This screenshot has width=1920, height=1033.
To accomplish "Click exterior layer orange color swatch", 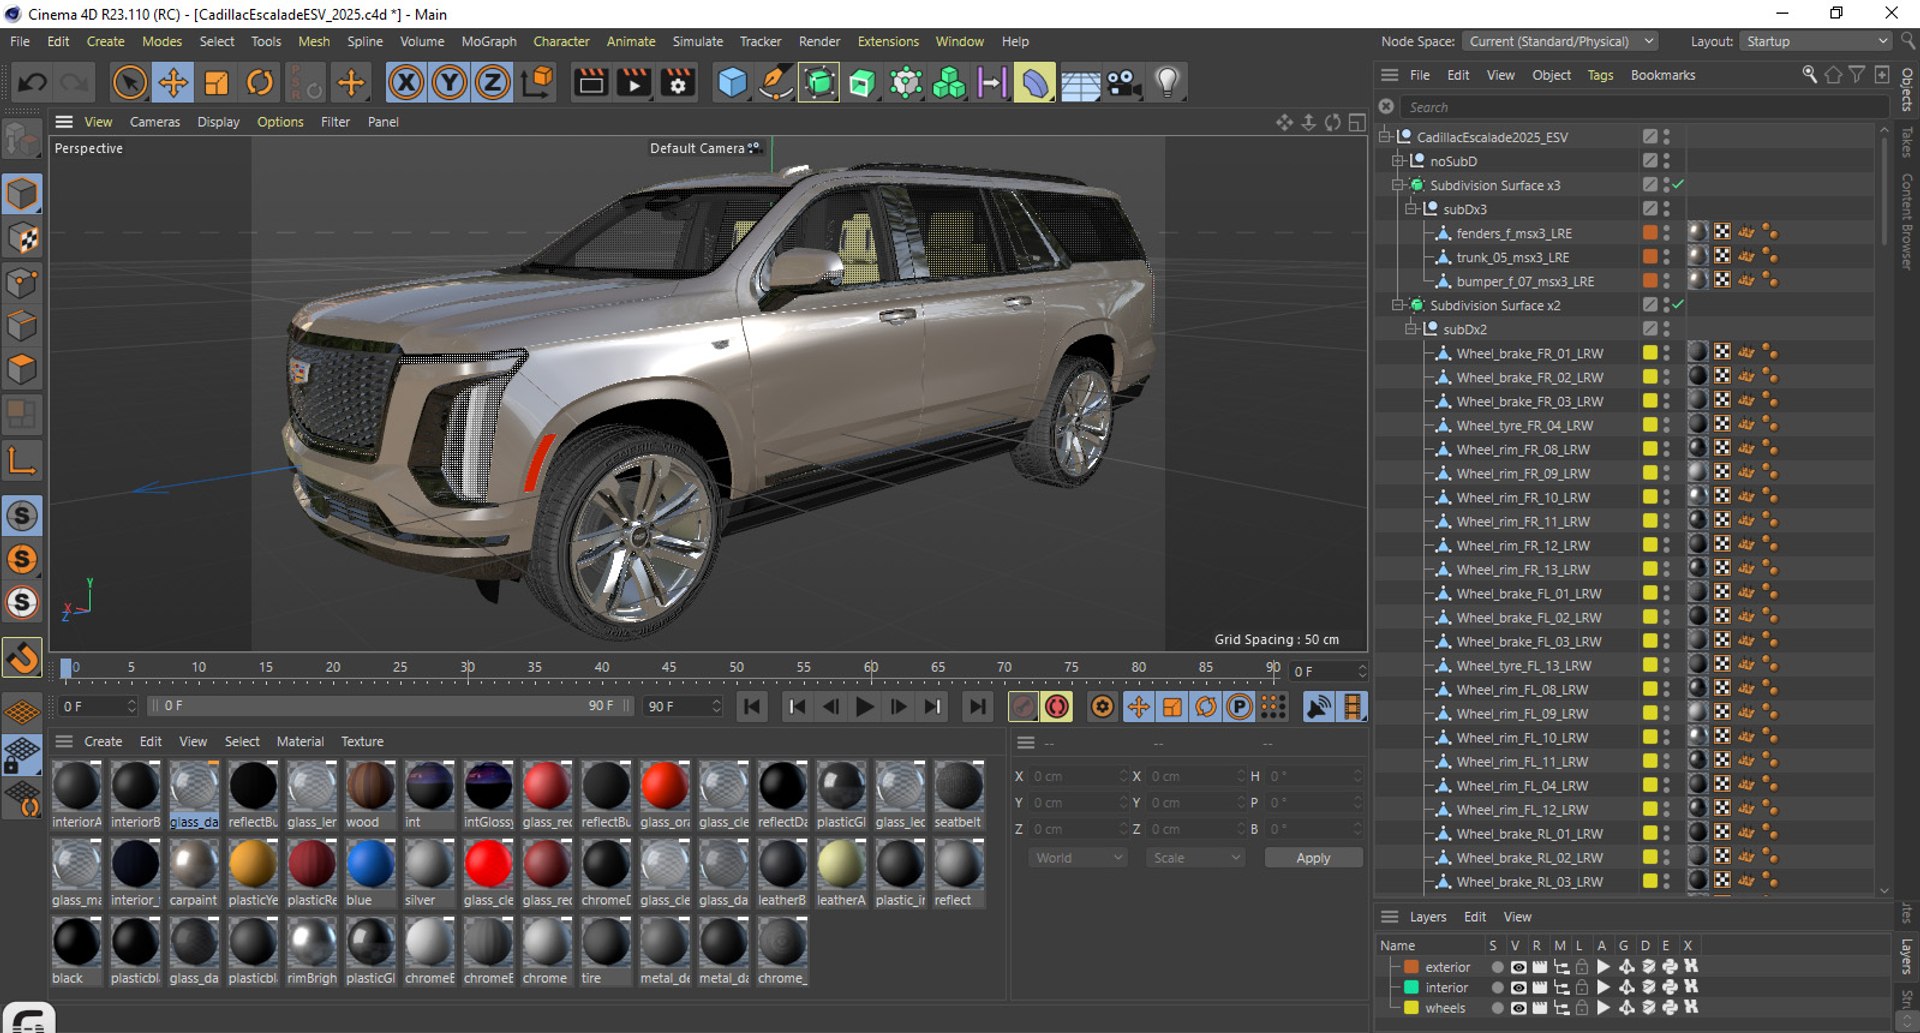I will point(1411,967).
